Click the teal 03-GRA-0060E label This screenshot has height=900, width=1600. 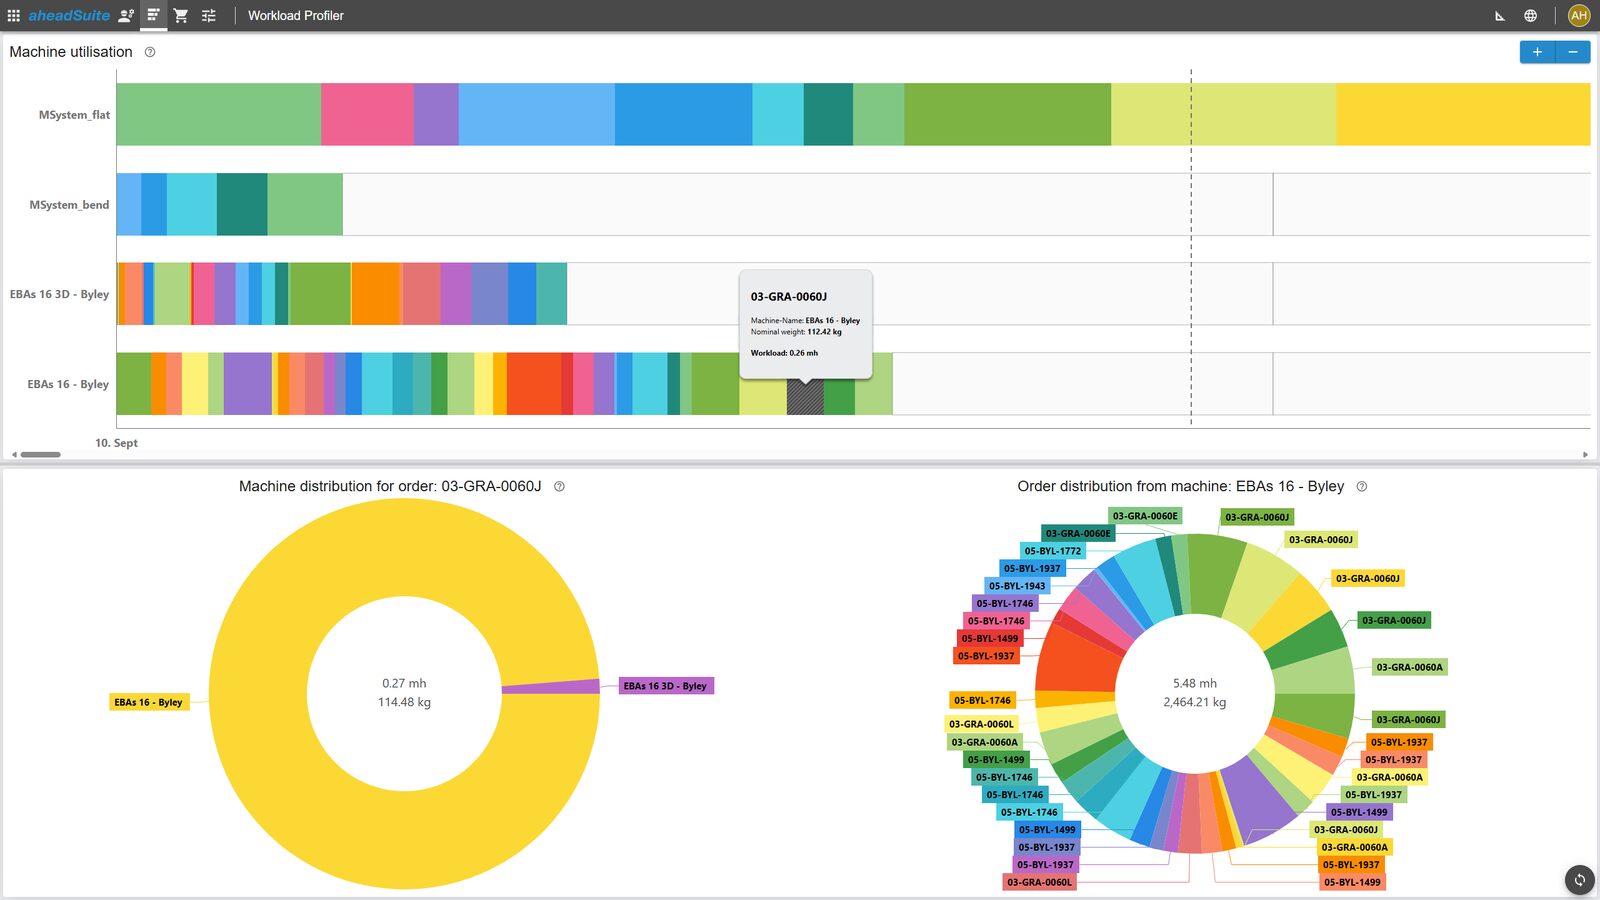[1078, 534]
